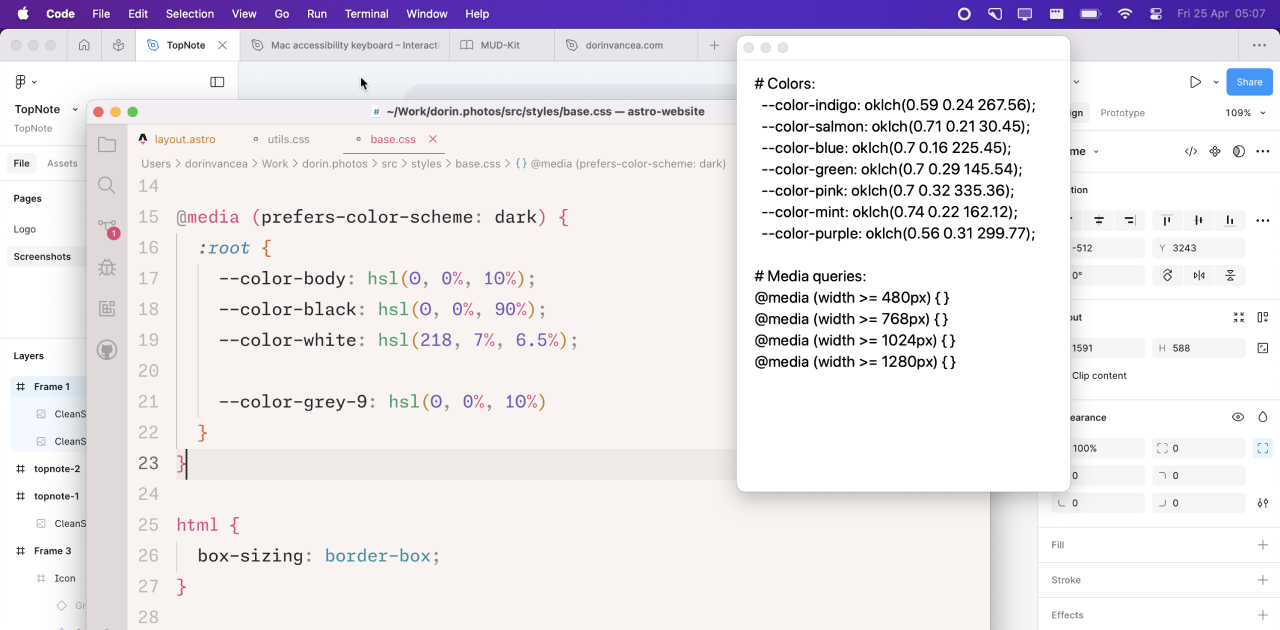Open the Terminal menu in menu bar
Viewport: 1280px width, 630px height.
point(366,14)
